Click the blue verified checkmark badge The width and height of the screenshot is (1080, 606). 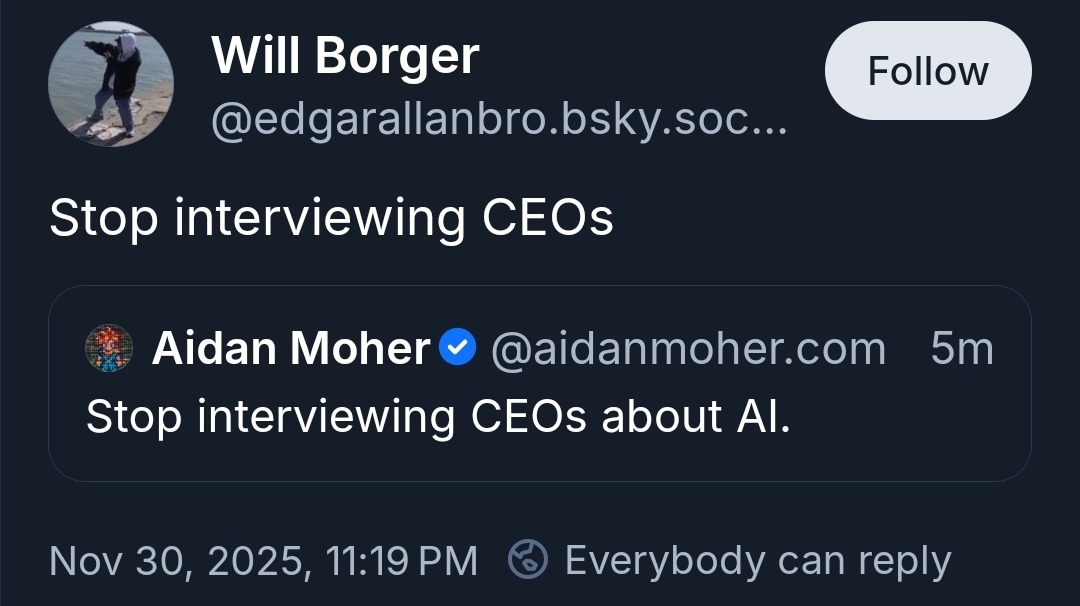(458, 349)
